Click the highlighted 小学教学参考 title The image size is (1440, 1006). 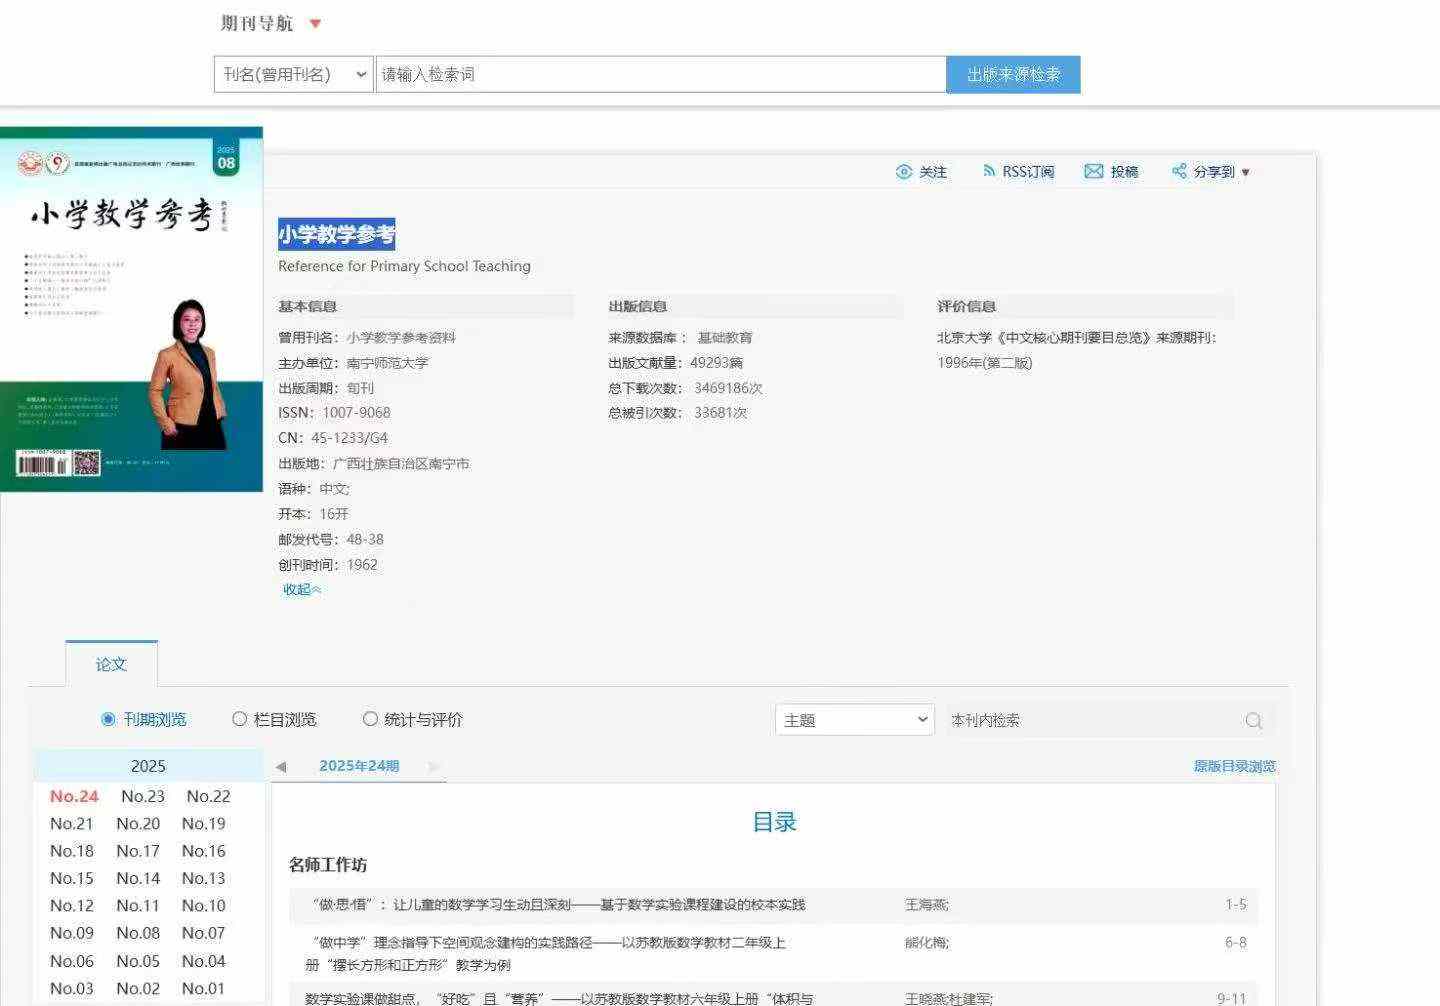337,234
